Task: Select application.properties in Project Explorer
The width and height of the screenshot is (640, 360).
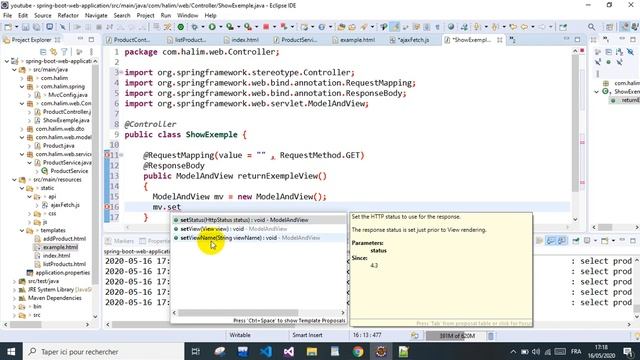Action: [62, 273]
